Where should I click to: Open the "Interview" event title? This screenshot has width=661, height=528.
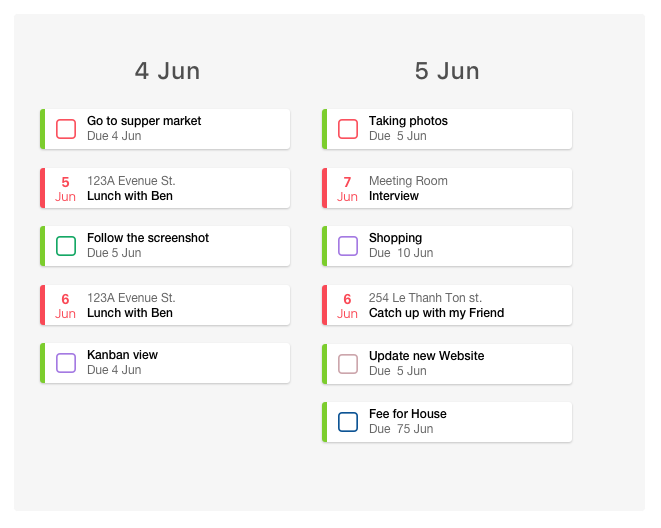394,196
